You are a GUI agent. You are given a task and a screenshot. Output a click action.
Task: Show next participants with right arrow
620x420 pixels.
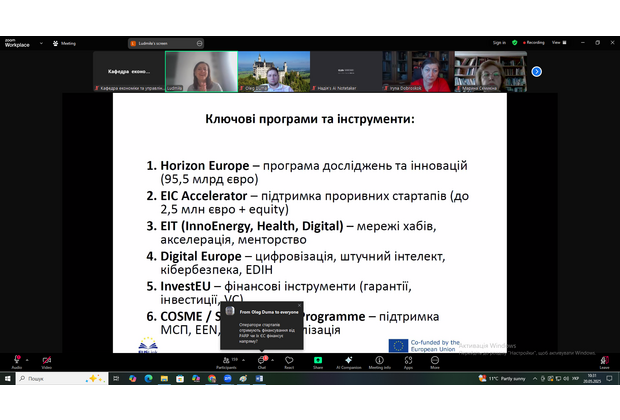point(536,71)
